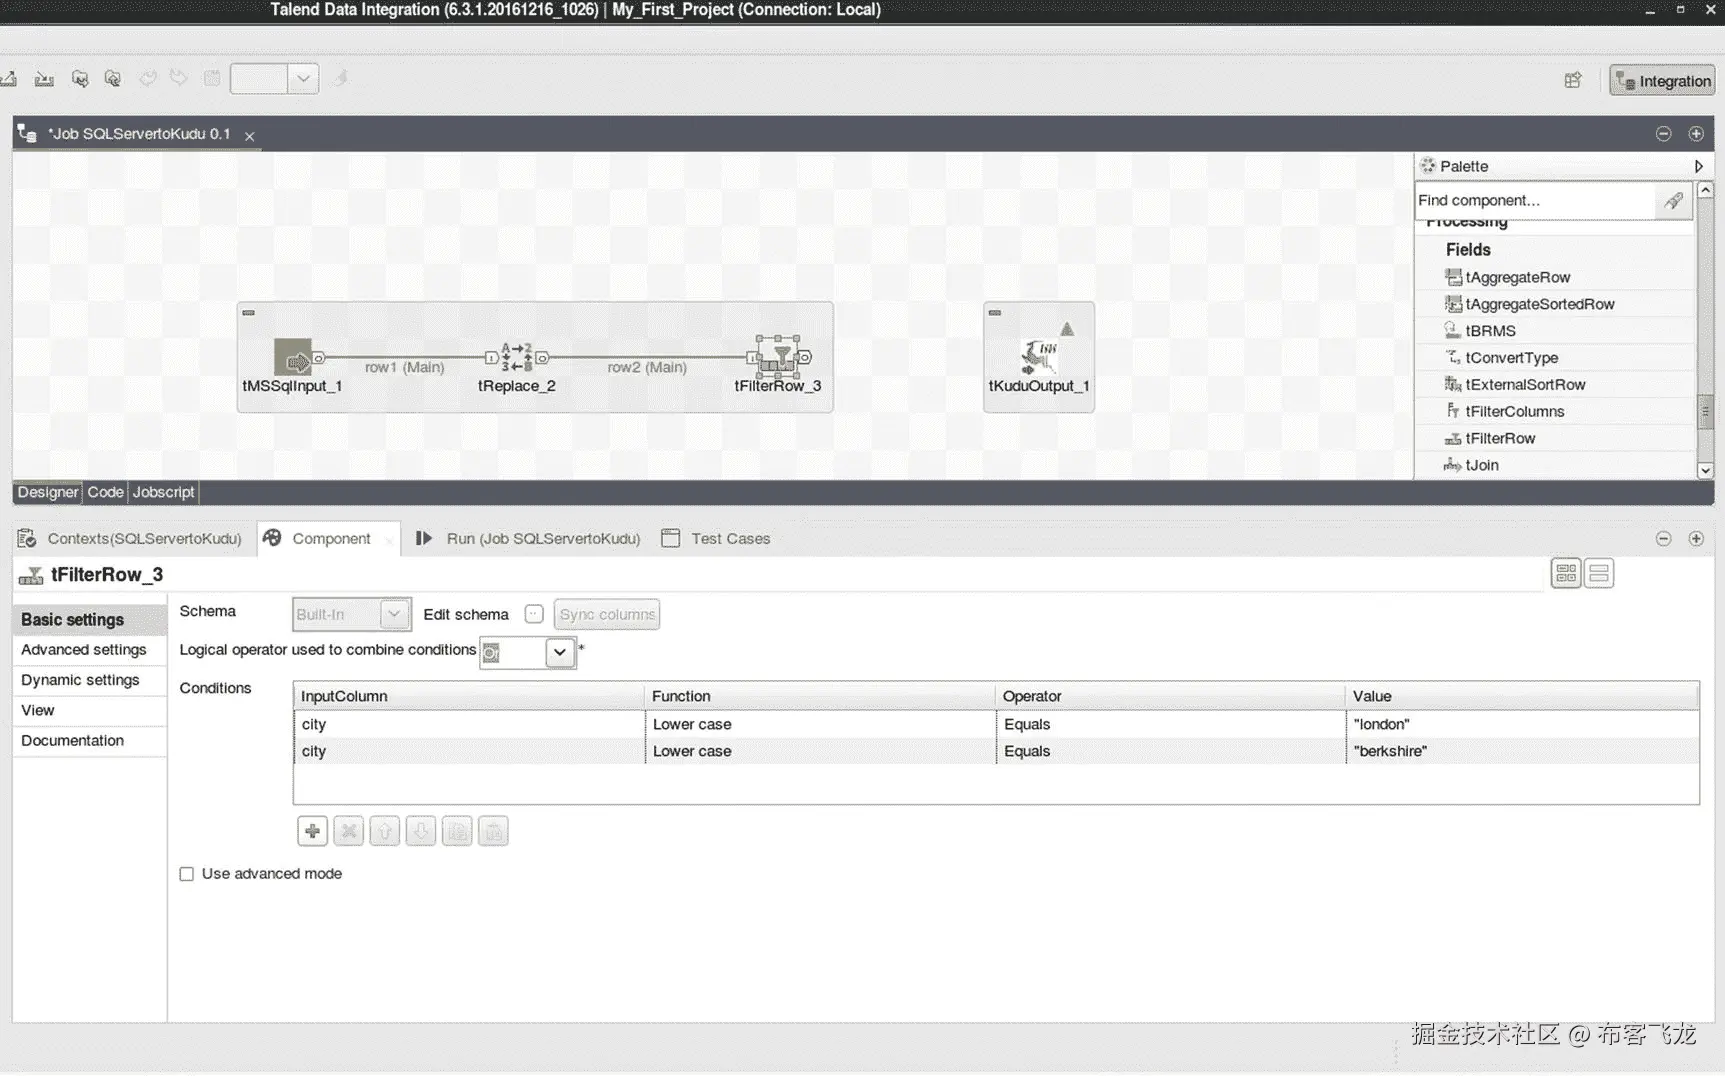Pick tAggregateRow from the palette
Image resolution: width=1725 pixels, height=1076 pixels.
coord(1508,277)
